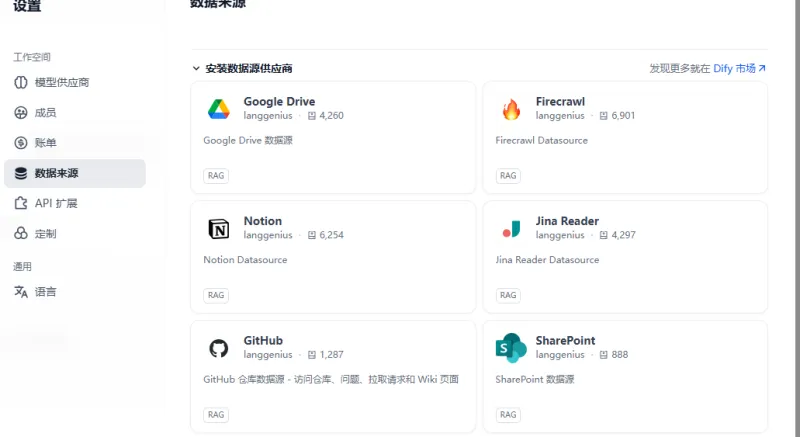Click the GitHub octocat icon
800x437 pixels.
219,348
